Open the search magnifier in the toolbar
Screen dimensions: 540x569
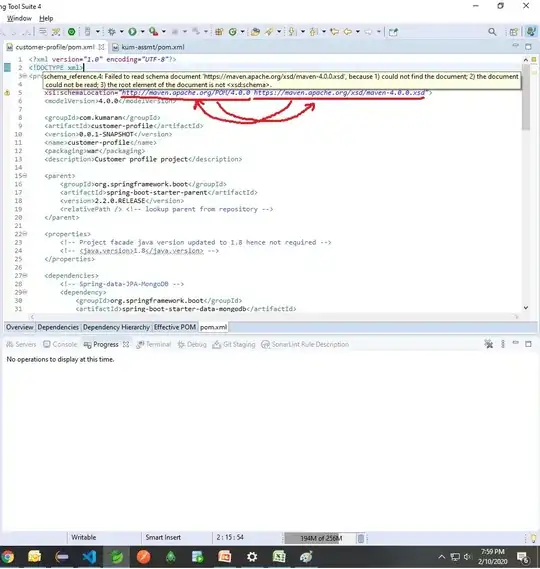[x=492, y=32]
